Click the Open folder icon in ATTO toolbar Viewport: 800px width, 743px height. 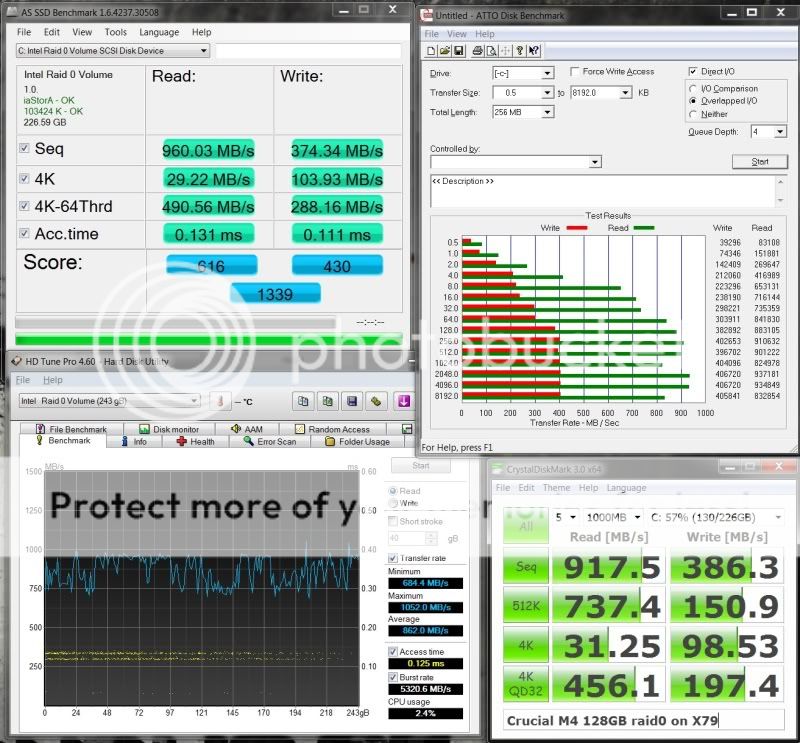click(445, 51)
